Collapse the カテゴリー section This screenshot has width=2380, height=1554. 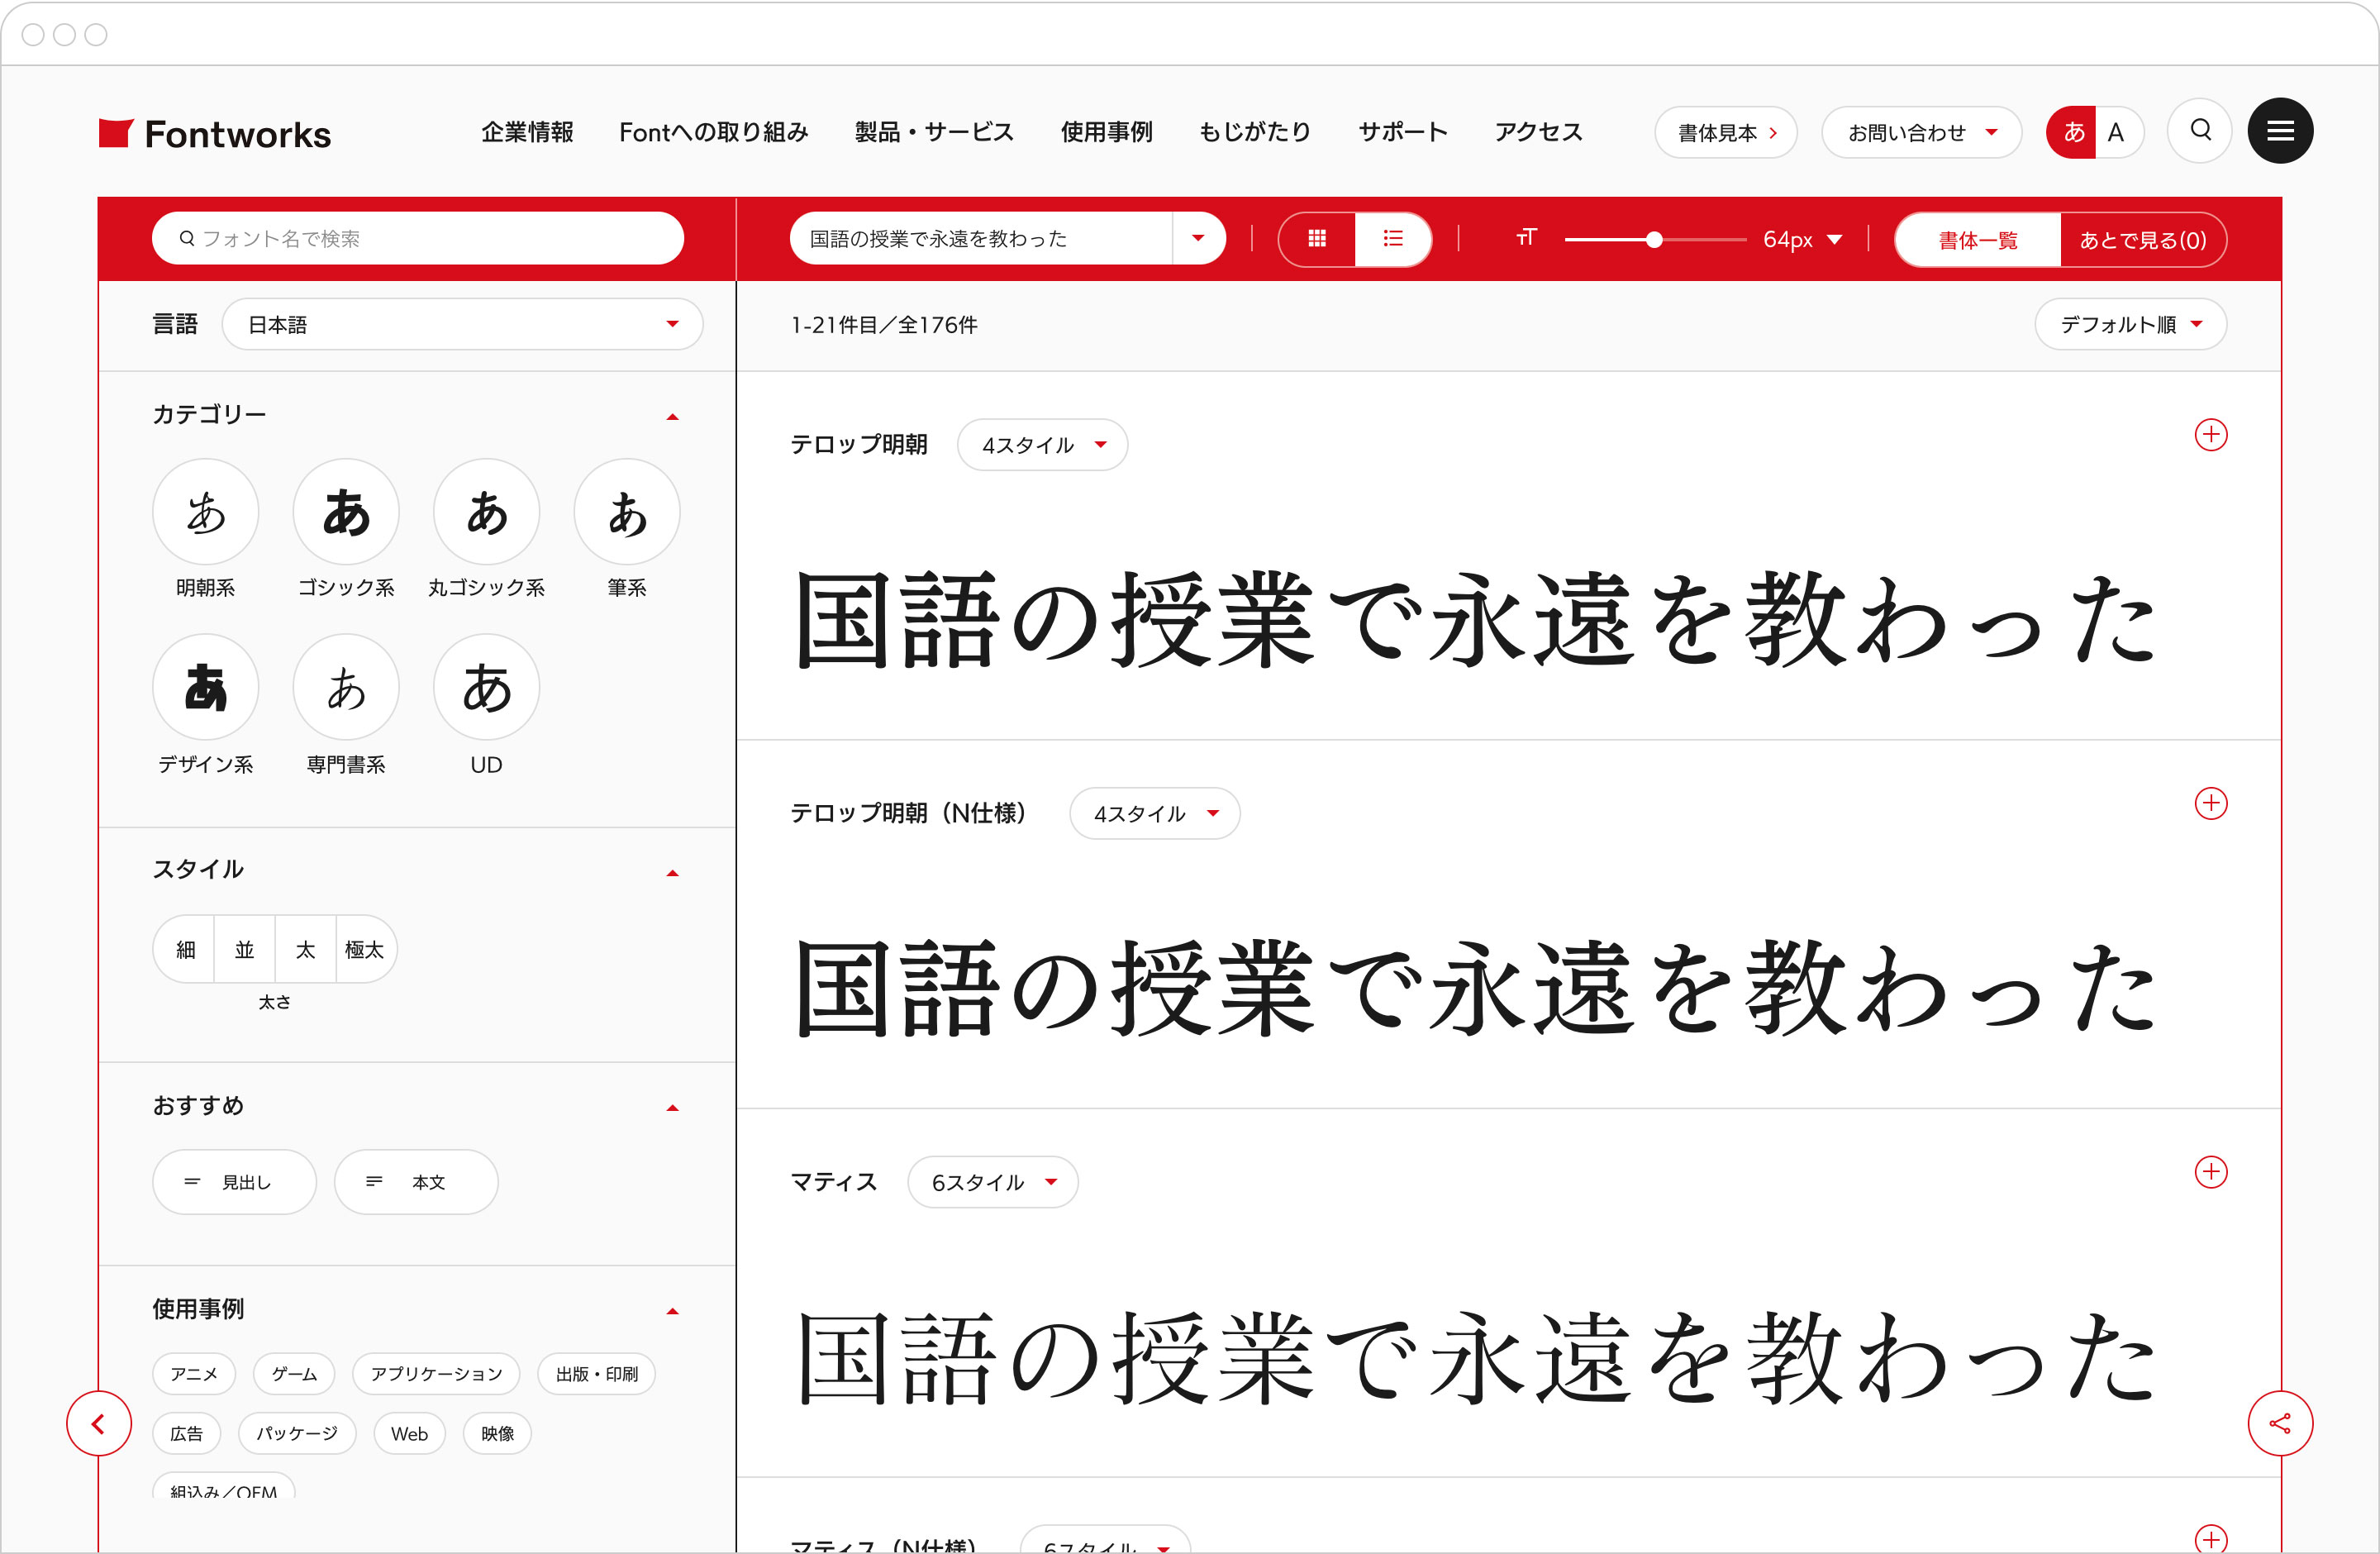click(x=674, y=415)
